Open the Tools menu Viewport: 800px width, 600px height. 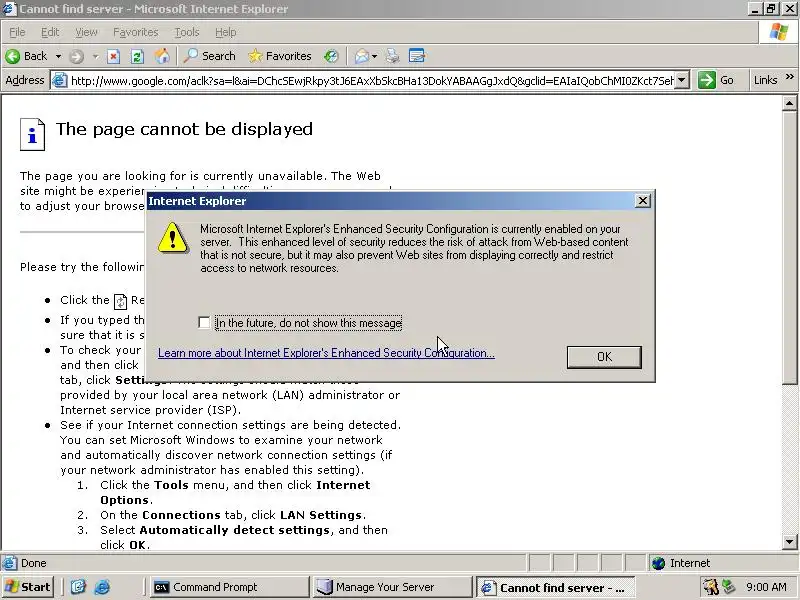coord(187,32)
